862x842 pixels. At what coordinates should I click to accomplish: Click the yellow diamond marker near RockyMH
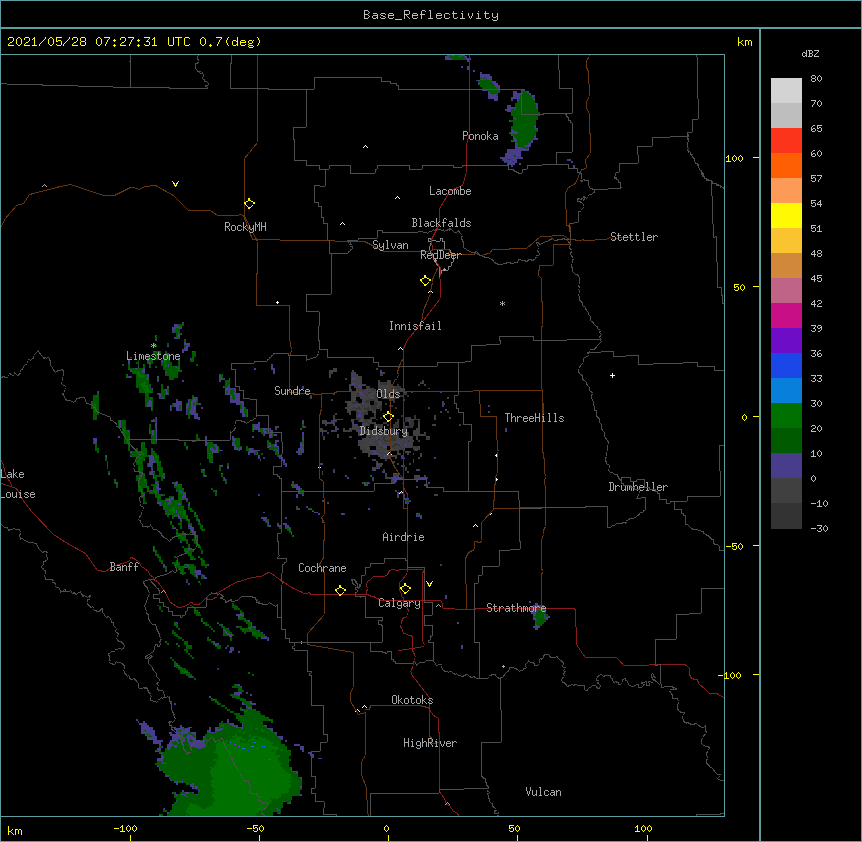249,203
